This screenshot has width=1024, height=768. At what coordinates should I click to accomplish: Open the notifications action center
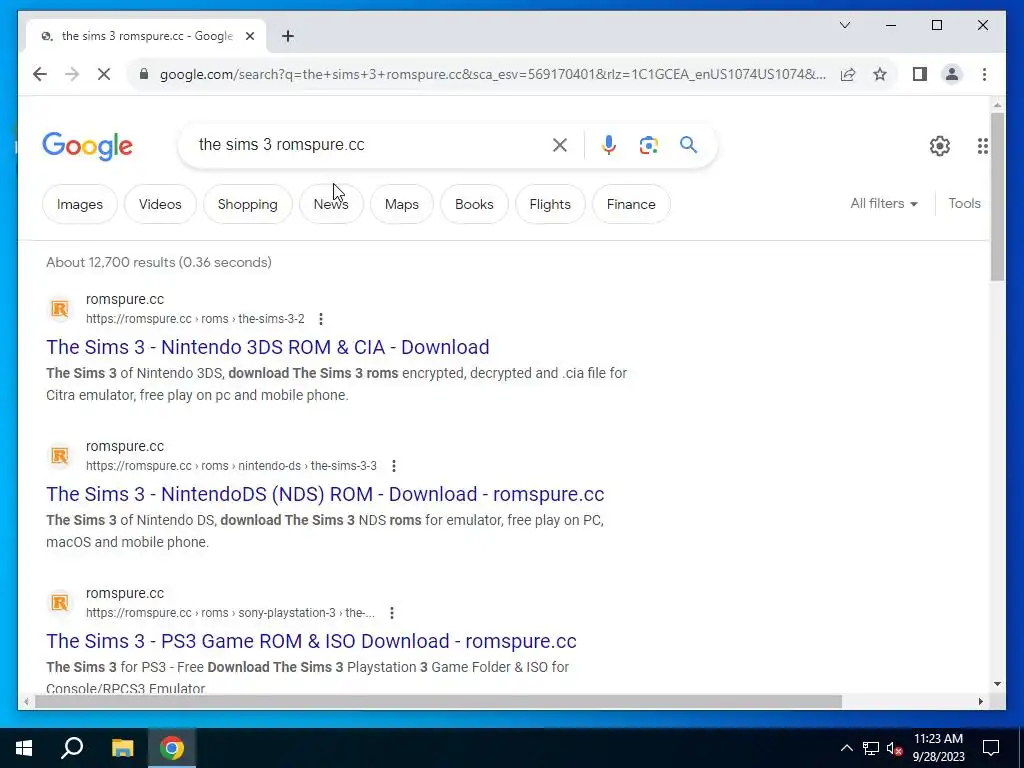coord(991,748)
